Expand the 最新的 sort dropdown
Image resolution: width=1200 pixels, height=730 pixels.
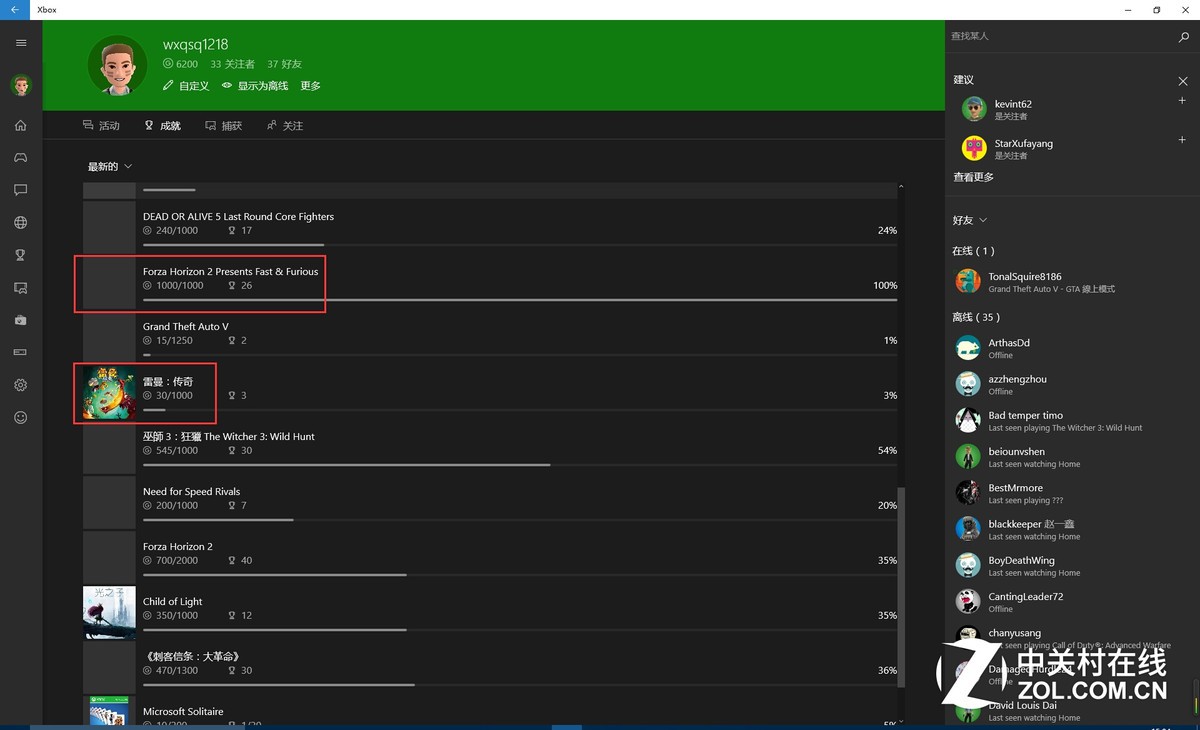pos(110,167)
